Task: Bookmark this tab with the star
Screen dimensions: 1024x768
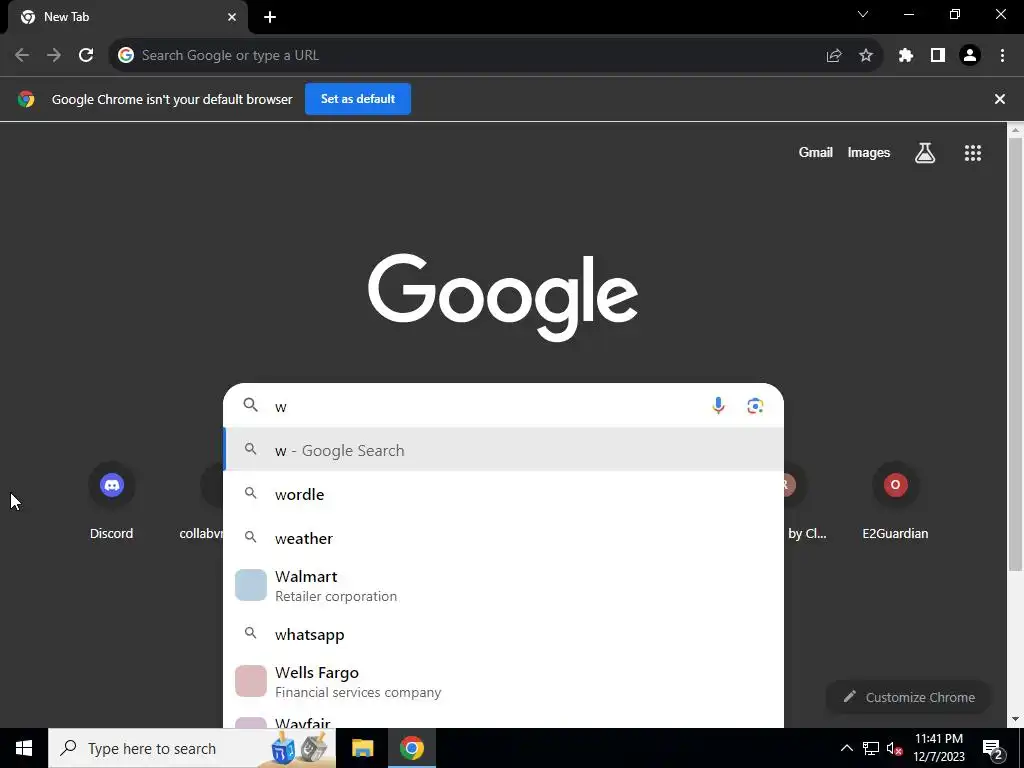Action: coord(866,56)
